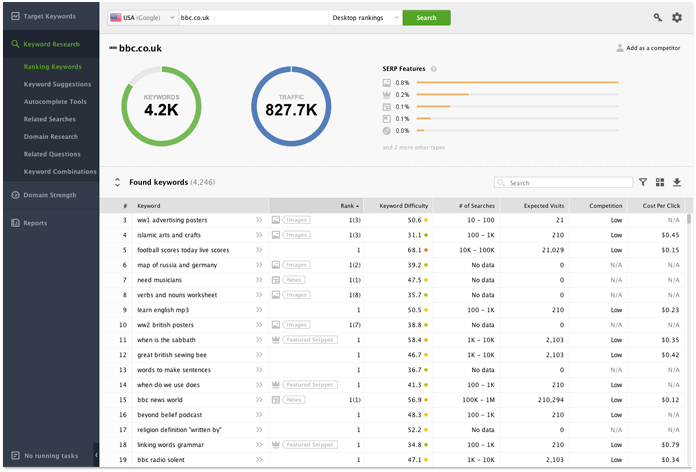
Task: Click the grid view icon above the table
Action: (x=660, y=183)
